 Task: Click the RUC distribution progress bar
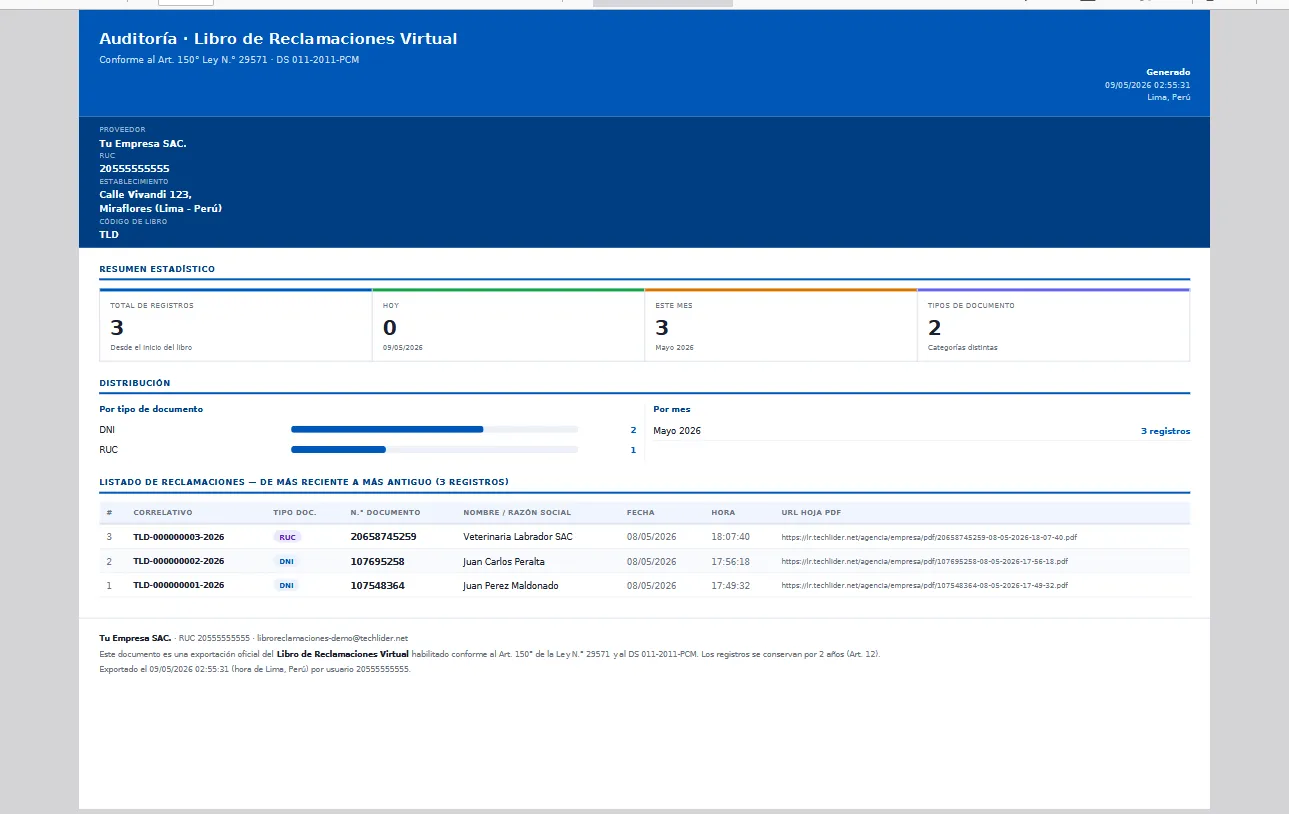click(x=434, y=450)
